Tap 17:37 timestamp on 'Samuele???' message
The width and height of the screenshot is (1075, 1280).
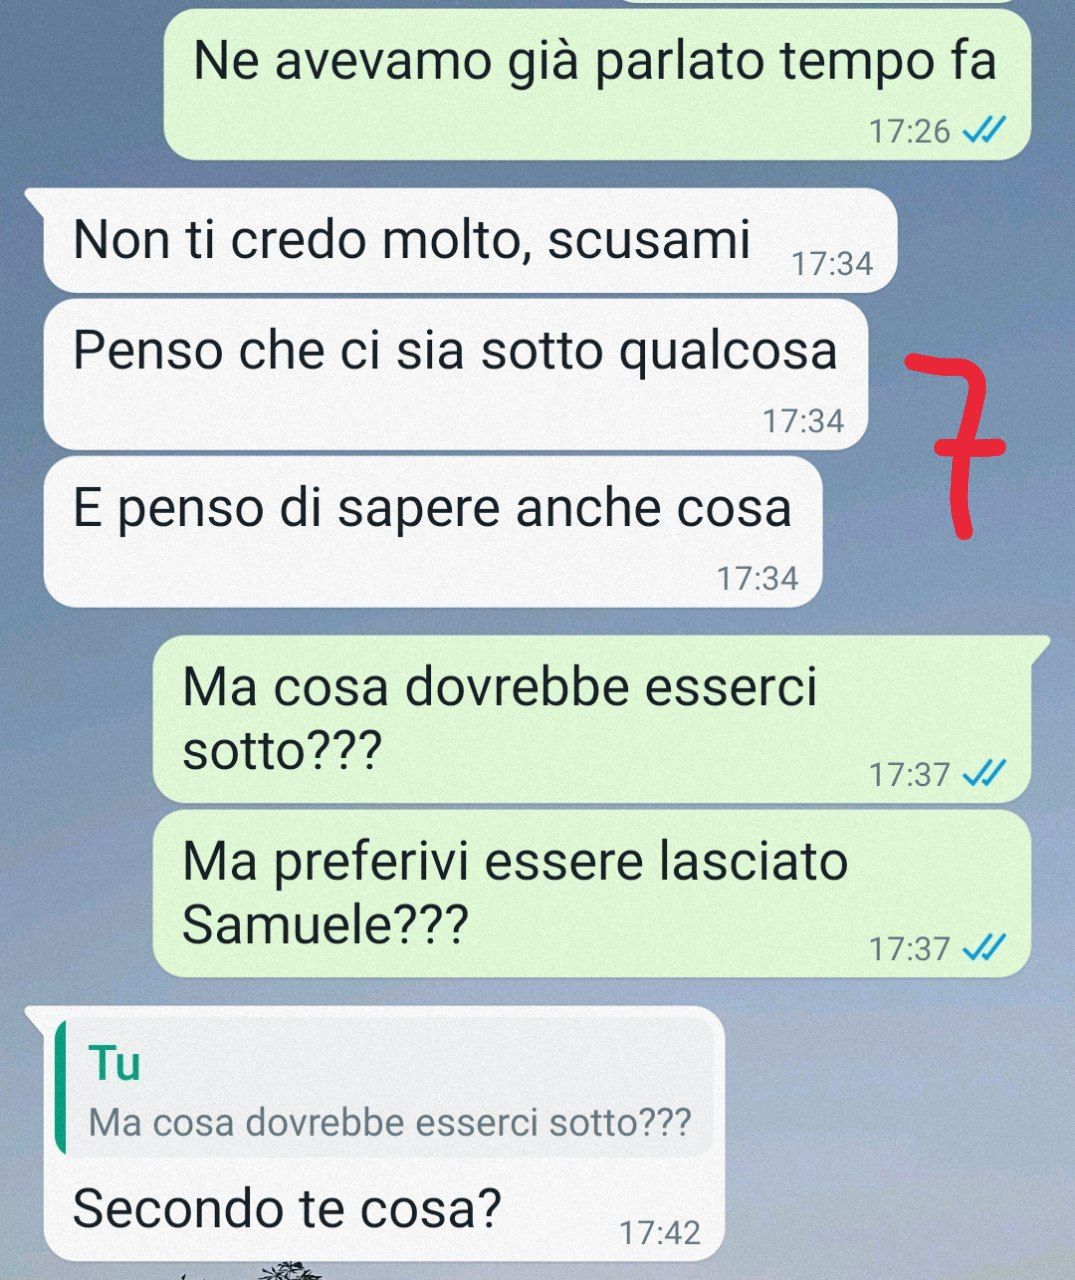point(910,948)
